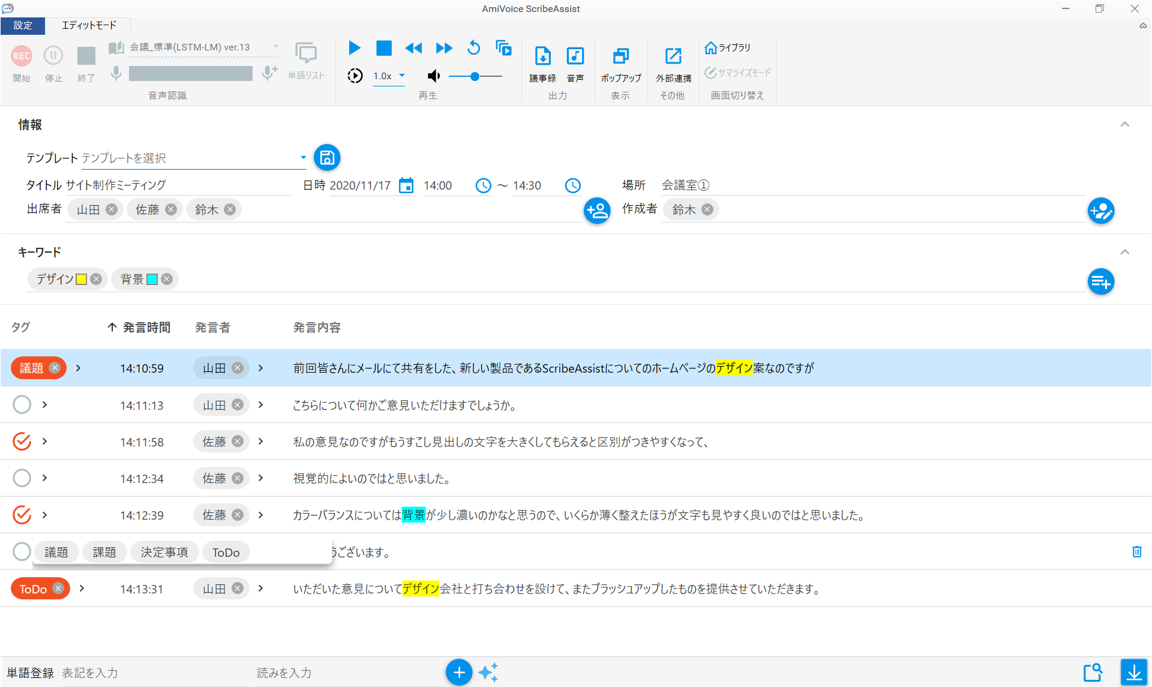Toggle the tag circle on the 14:11:13 row

[x=22, y=405]
